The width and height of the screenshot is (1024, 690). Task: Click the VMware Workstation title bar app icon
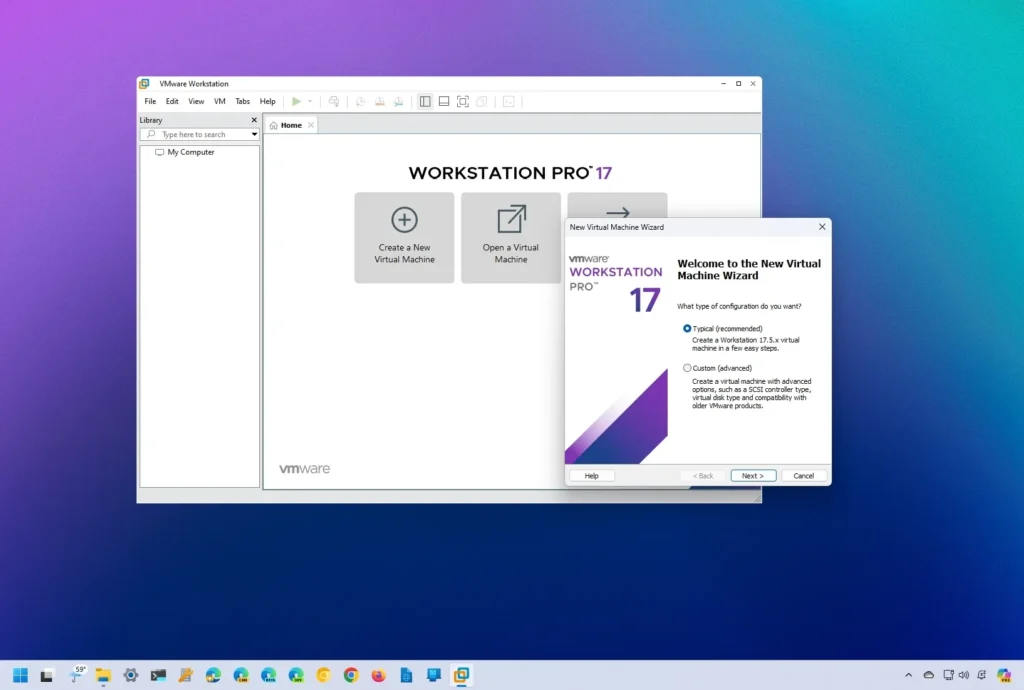click(x=145, y=84)
